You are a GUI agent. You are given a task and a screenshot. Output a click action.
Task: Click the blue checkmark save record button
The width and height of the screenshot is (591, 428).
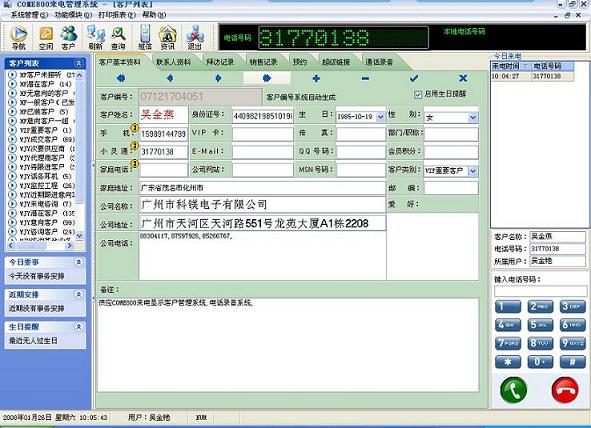[x=413, y=78]
